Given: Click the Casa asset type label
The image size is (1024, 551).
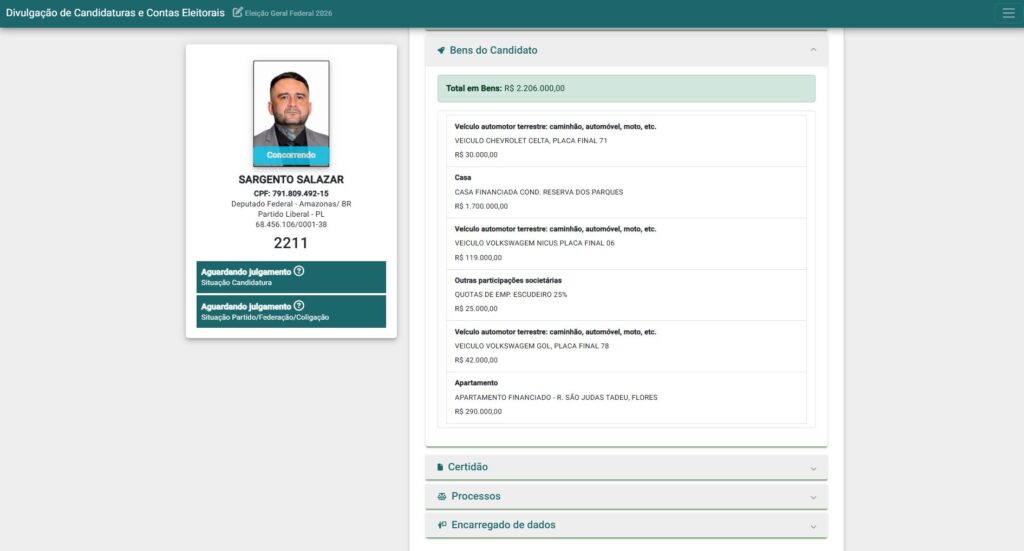Looking at the screenshot, I should [463, 178].
